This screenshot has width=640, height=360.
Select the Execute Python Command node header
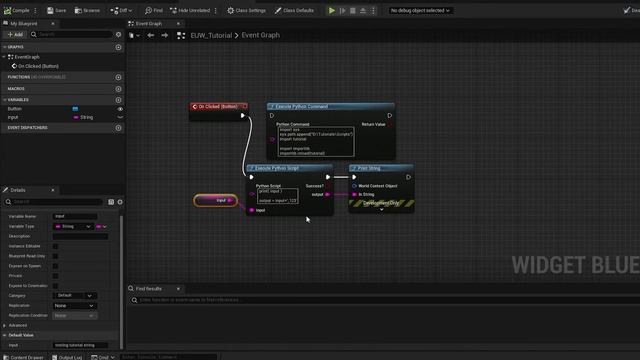[331, 107]
